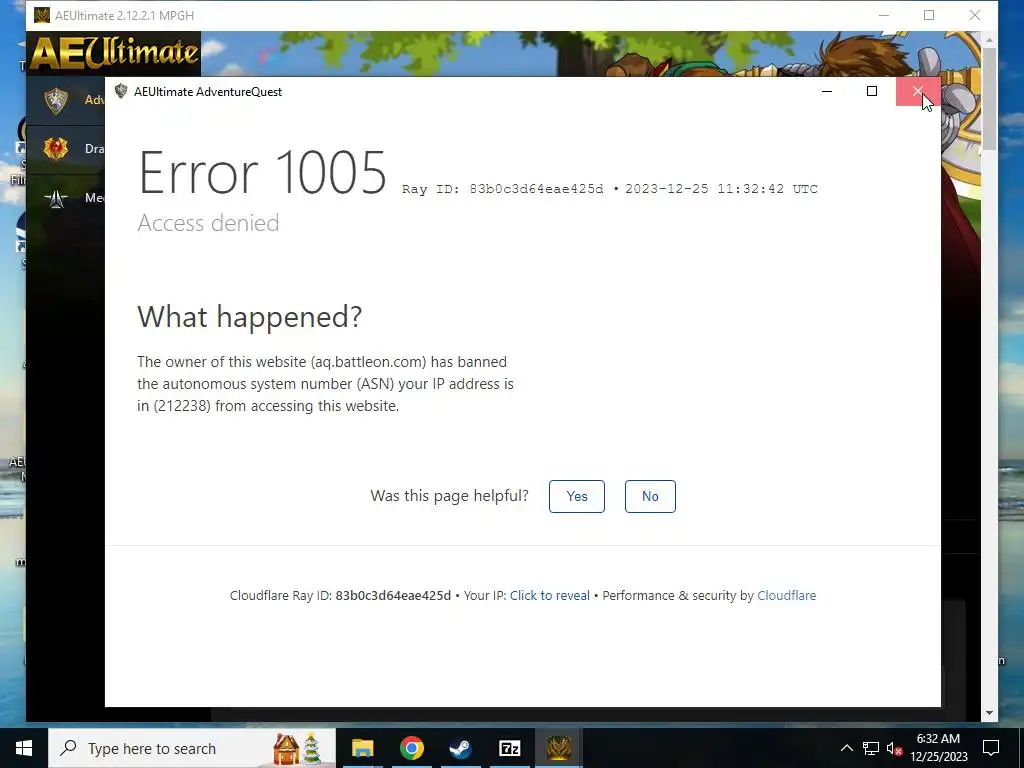This screenshot has height=768, width=1024.
Task: Click the Ray ID text in header
Action: (x=502, y=189)
